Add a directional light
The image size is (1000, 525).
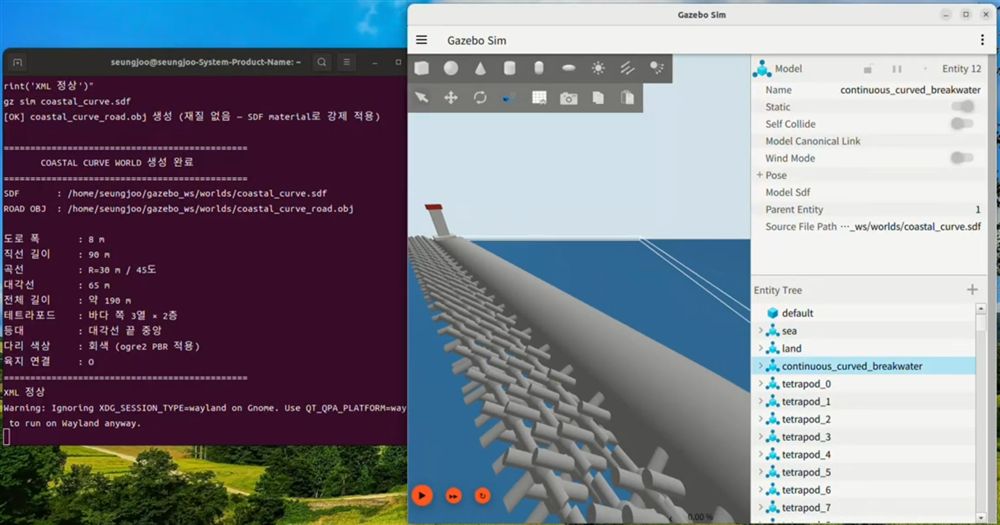point(628,68)
